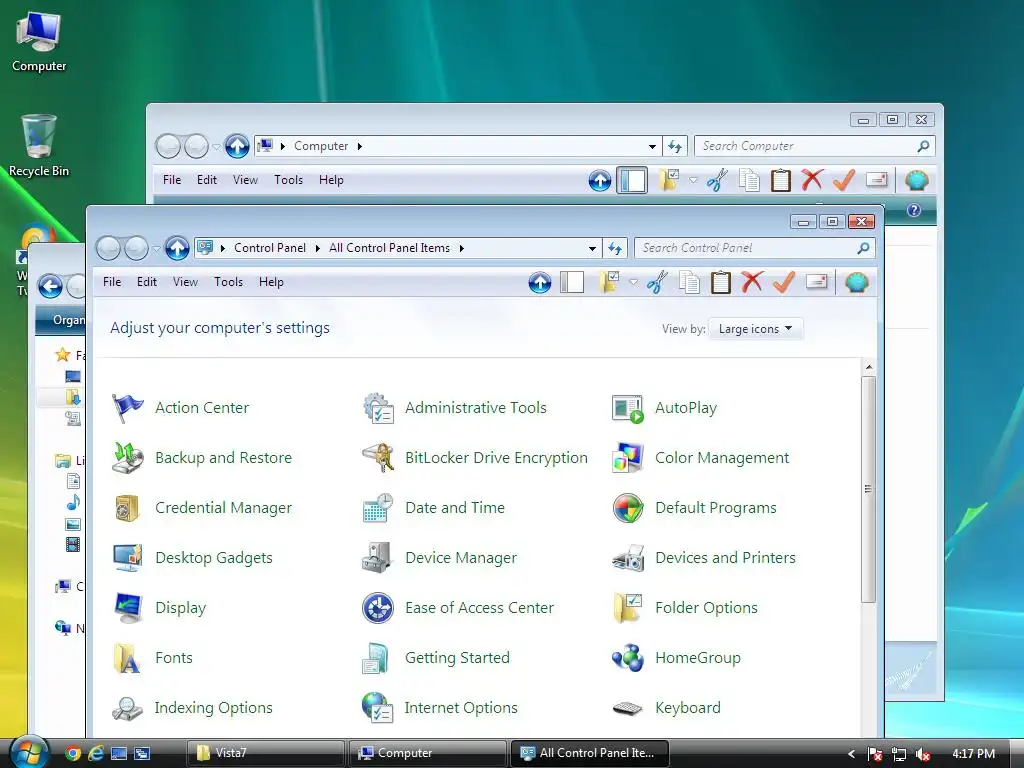
Task: Expand Computer window address bar dropdown
Action: click(x=652, y=146)
